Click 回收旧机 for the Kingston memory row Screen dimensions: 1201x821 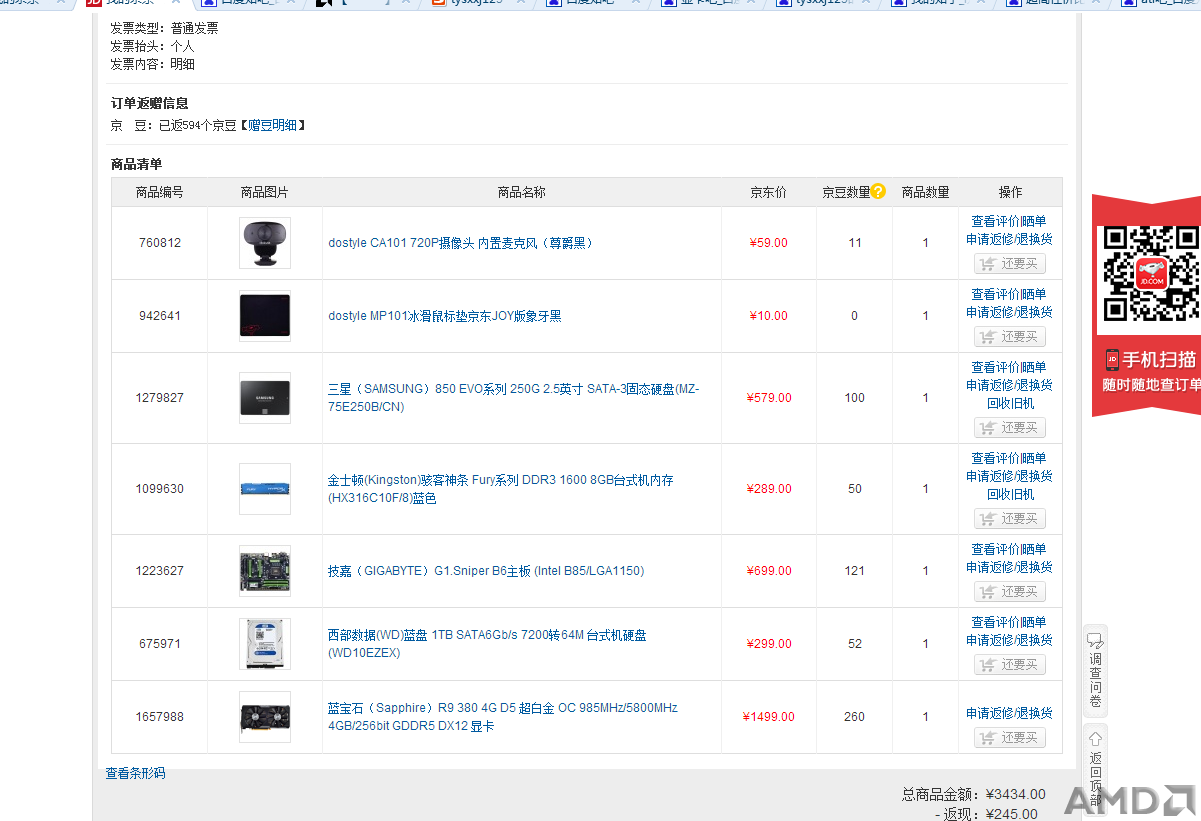[1010, 495]
